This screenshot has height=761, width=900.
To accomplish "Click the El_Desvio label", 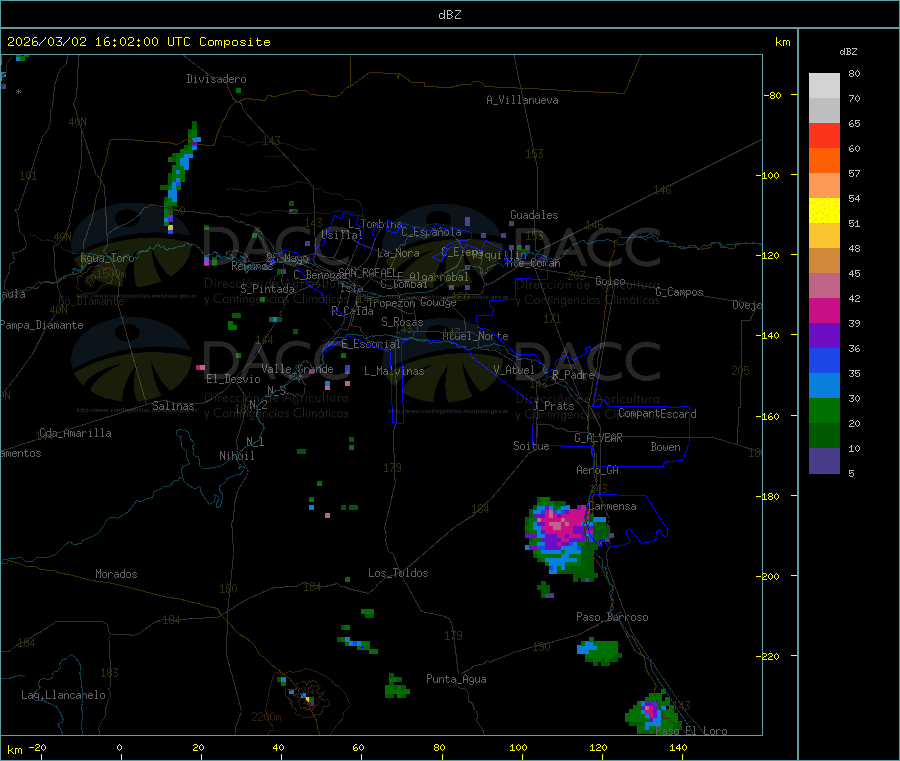I will (233, 379).
